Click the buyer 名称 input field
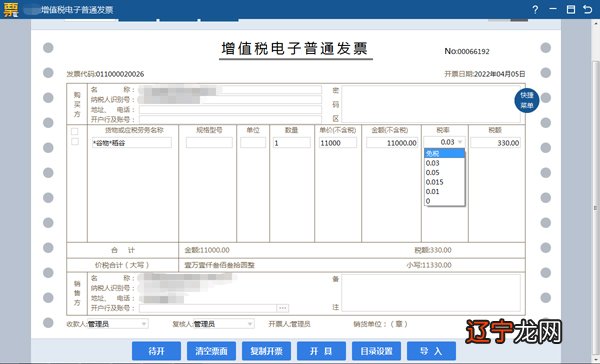Viewport: 600px width, 364px height. 230,90
